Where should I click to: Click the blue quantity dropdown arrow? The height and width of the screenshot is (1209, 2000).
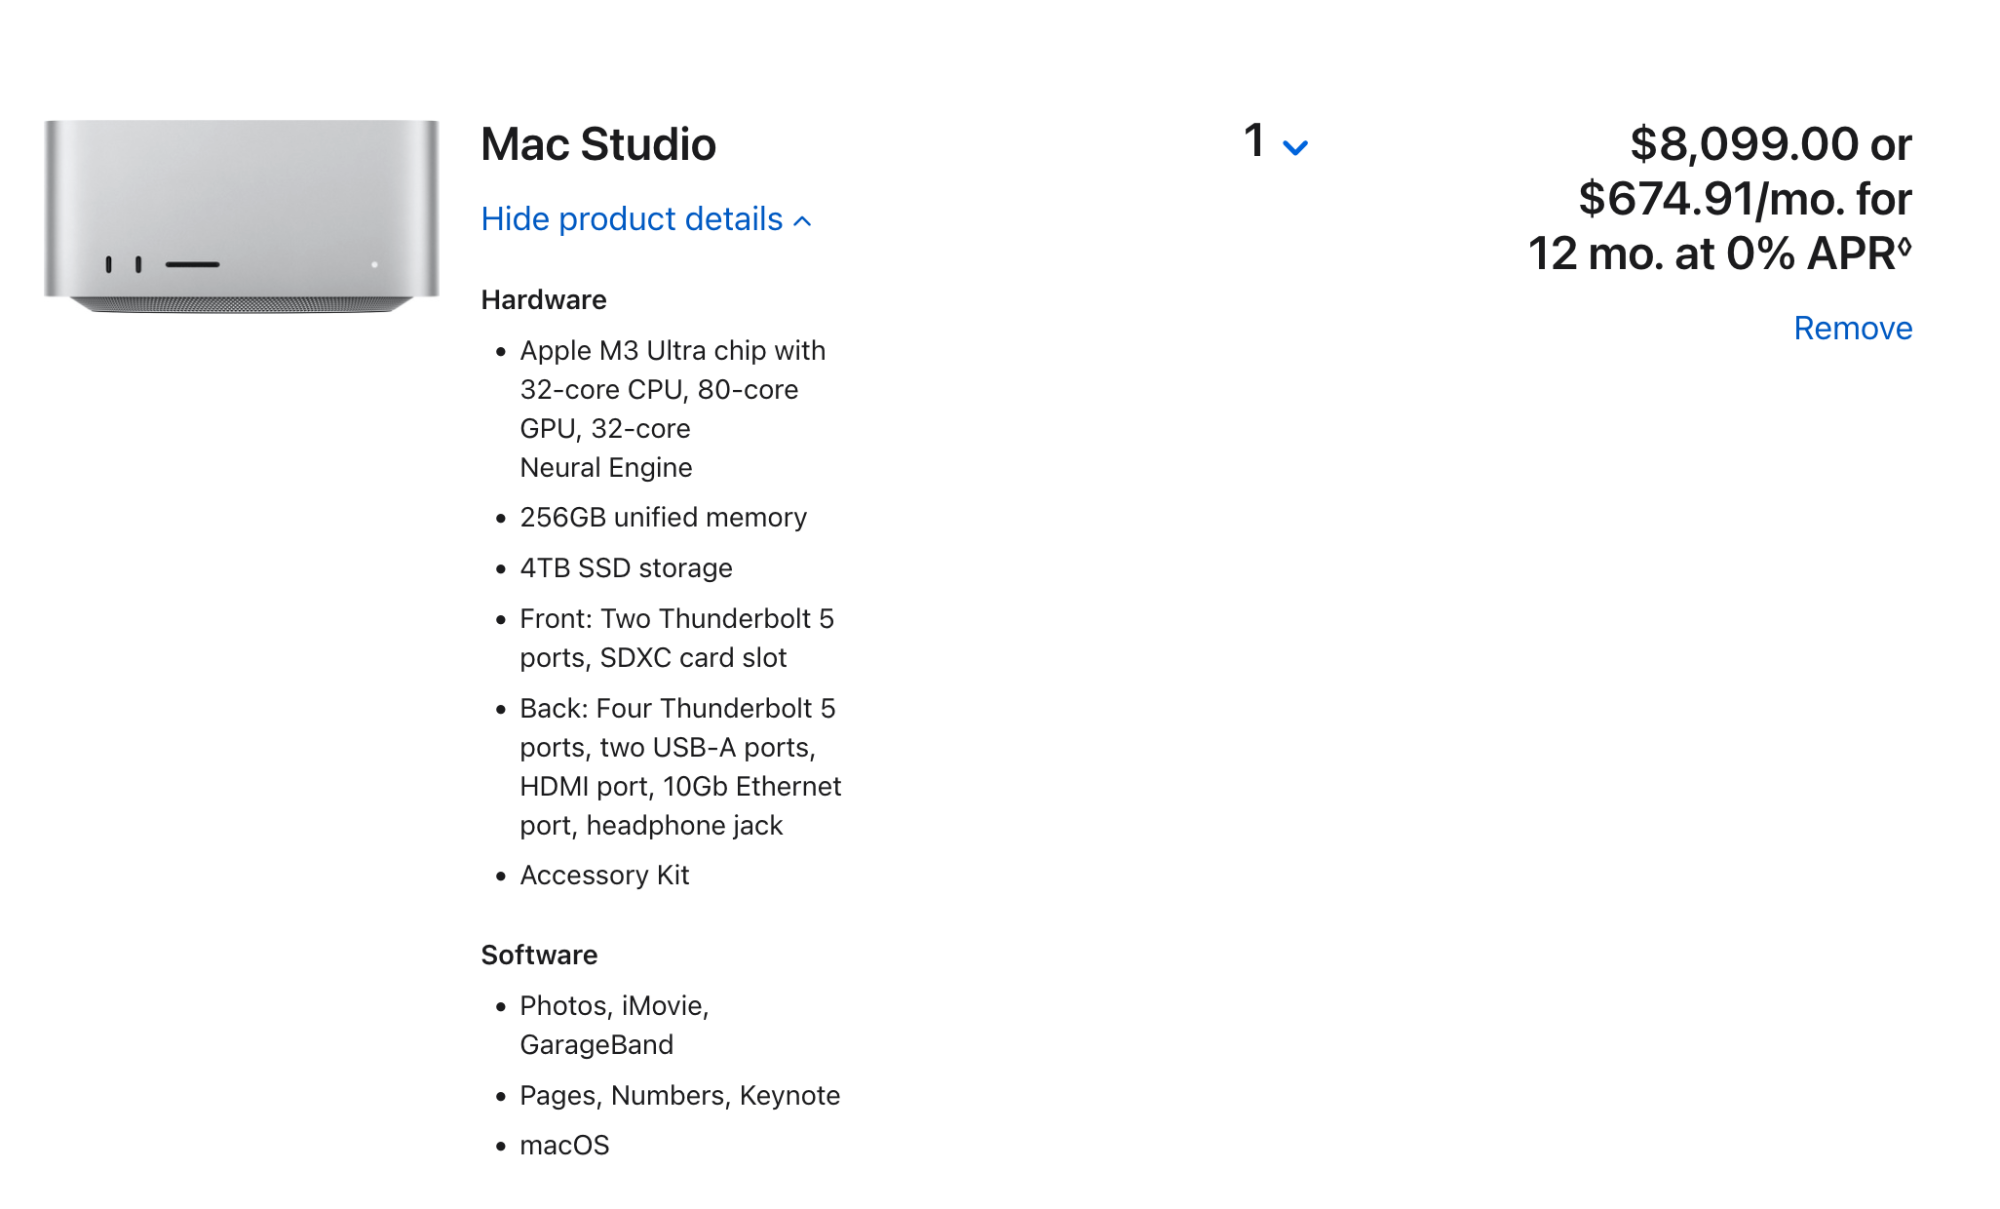[1295, 149]
